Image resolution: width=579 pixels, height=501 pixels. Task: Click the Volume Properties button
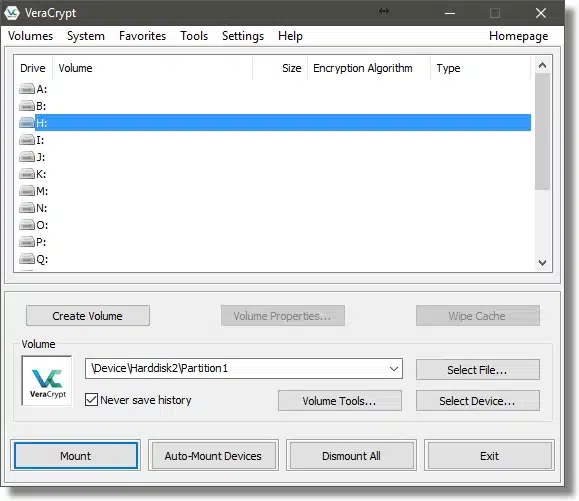282,316
